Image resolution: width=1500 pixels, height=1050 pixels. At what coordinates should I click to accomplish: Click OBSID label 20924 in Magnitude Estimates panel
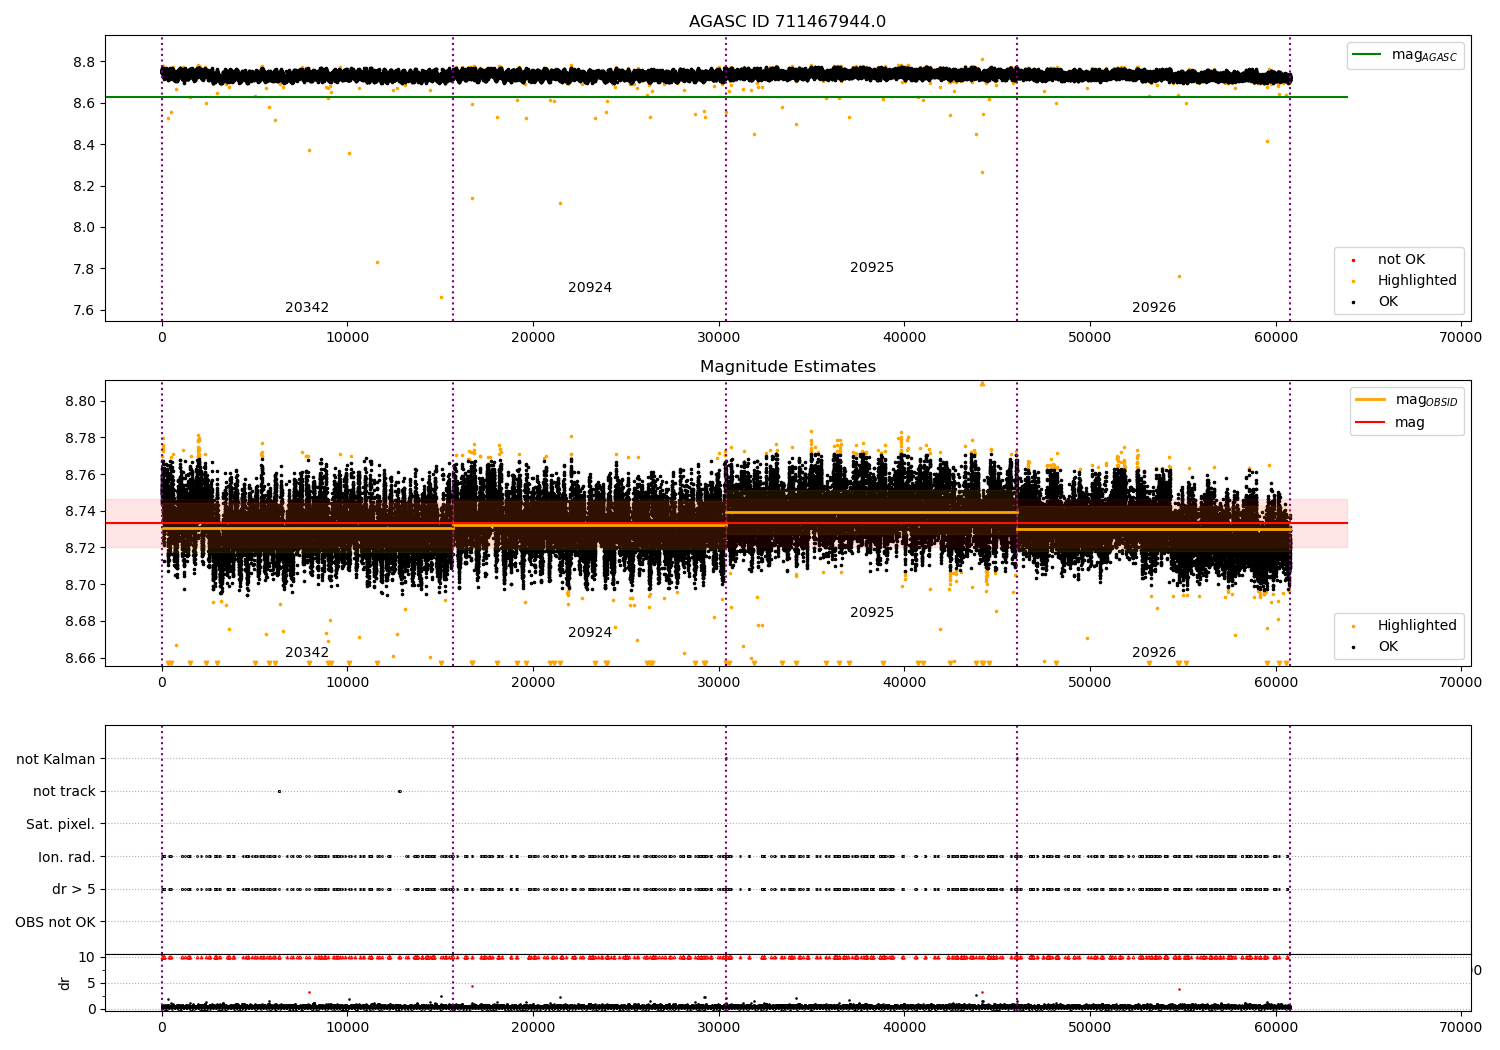tap(590, 633)
